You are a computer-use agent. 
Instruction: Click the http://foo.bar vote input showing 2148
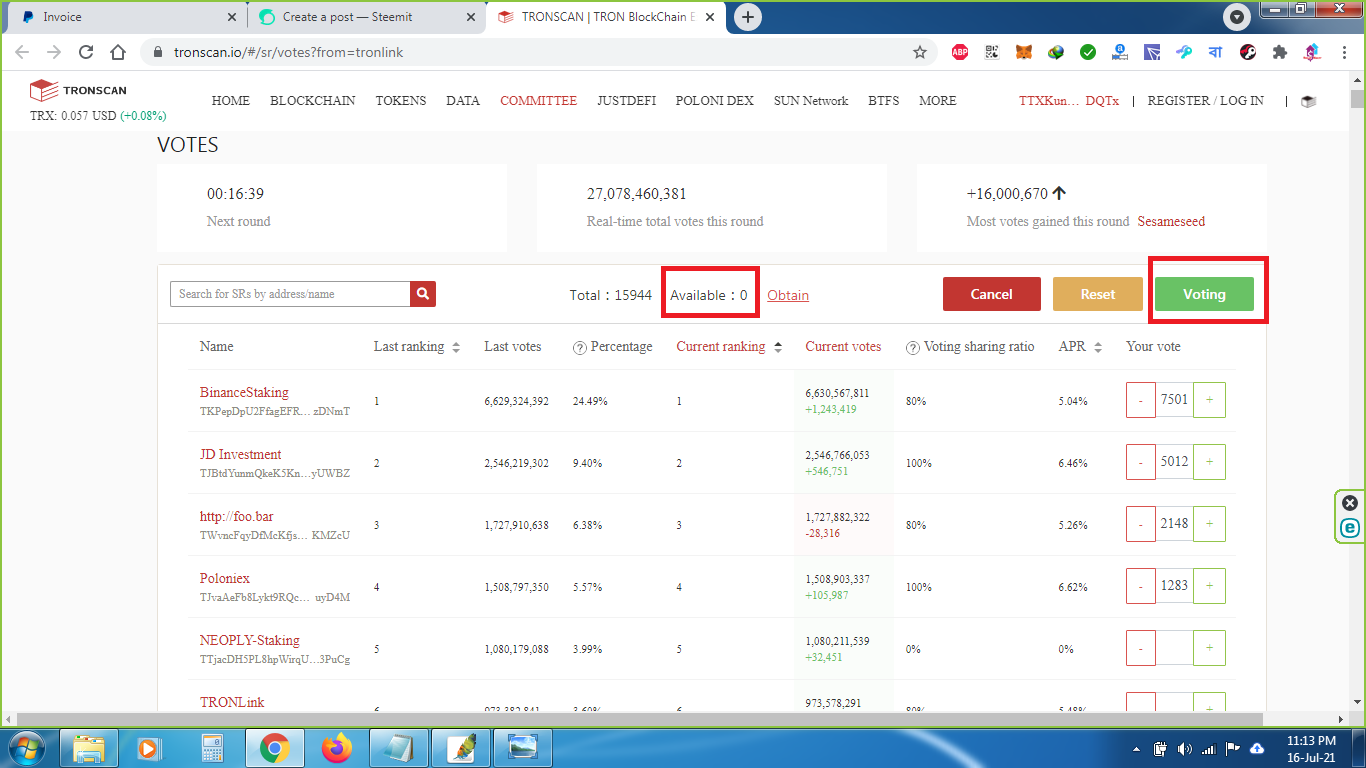coord(1174,524)
